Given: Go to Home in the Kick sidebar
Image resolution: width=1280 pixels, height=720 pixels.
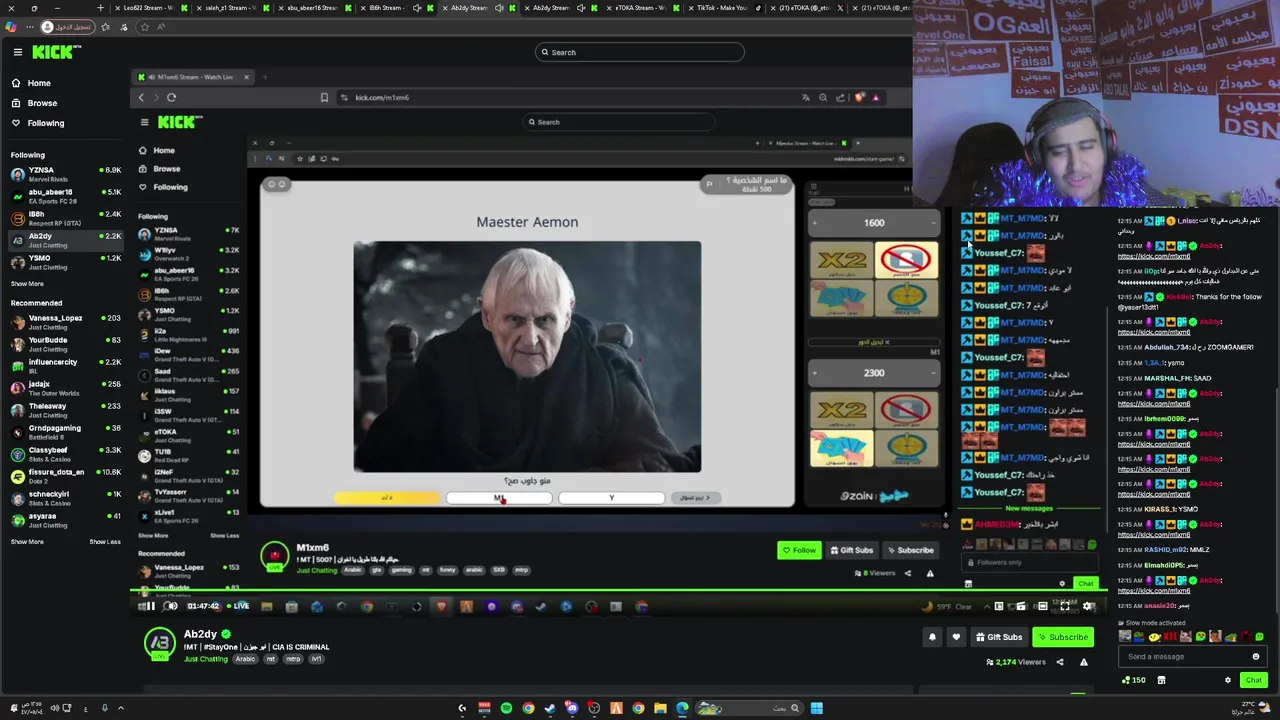Looking at the screenshot, I should point(39,83).
